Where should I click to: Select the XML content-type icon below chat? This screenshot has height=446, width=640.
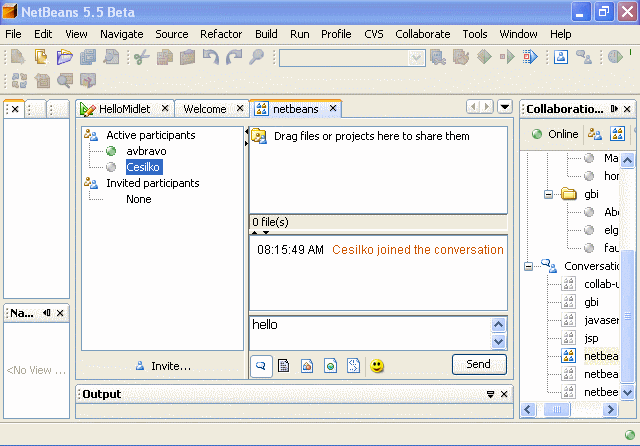coord(353,366)
